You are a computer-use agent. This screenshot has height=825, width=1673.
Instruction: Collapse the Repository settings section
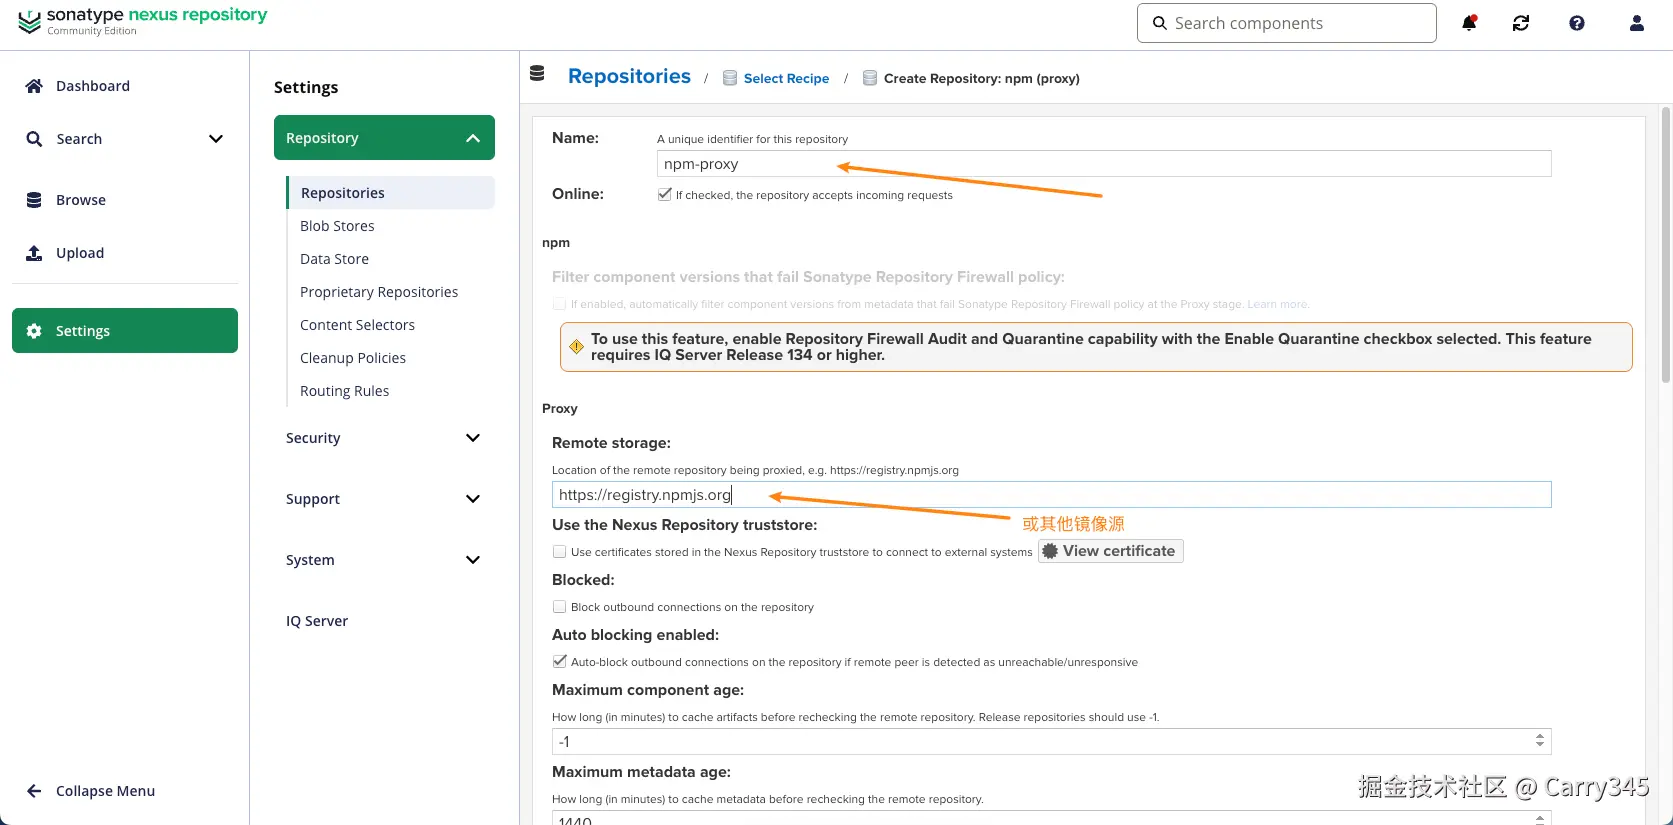[473, 138]
